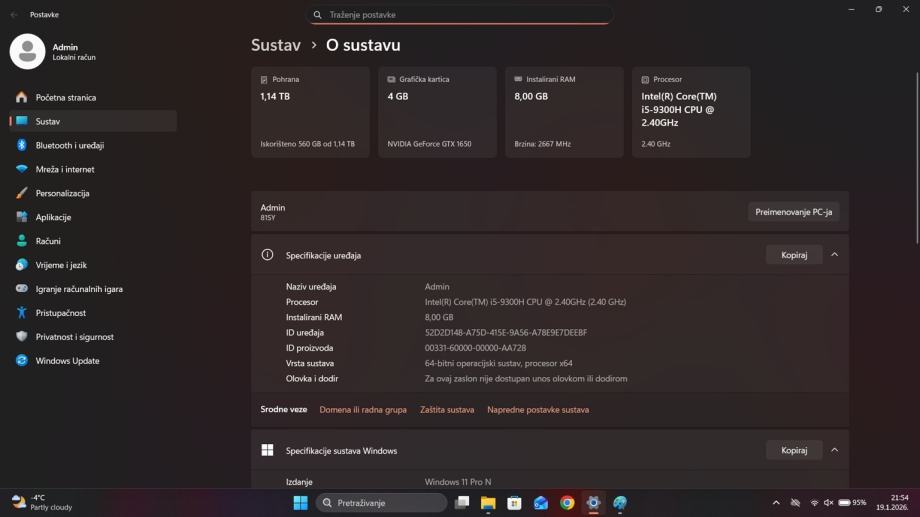Open Igranje računalnih igara settings
Screen dimensions: 920x517
pos(93,289)
